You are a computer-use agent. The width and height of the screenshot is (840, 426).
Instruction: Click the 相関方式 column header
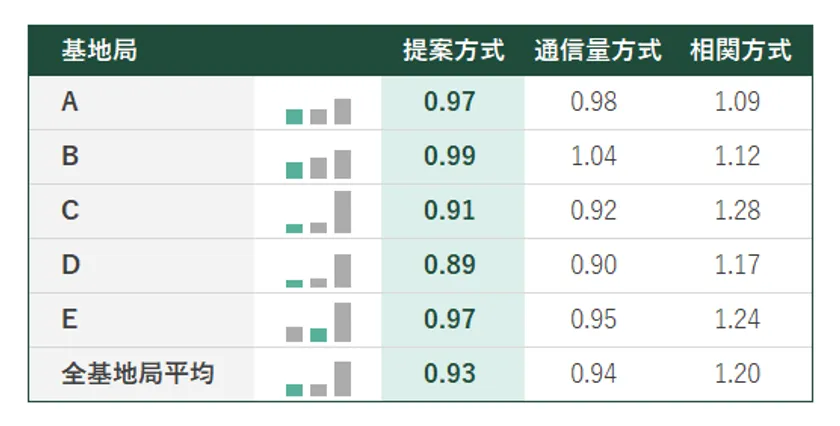pyautogui.click(x=740, y=51)
